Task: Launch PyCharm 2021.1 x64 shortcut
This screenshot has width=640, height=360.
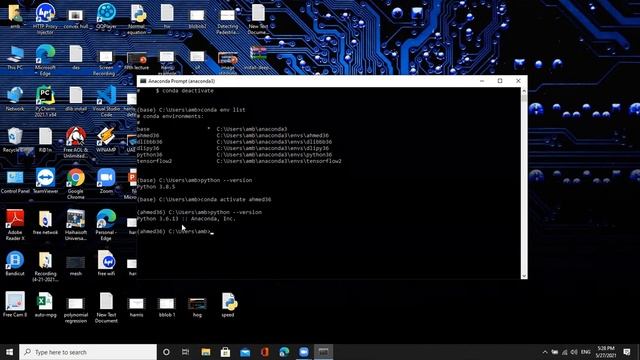Action: click(45, 101)
